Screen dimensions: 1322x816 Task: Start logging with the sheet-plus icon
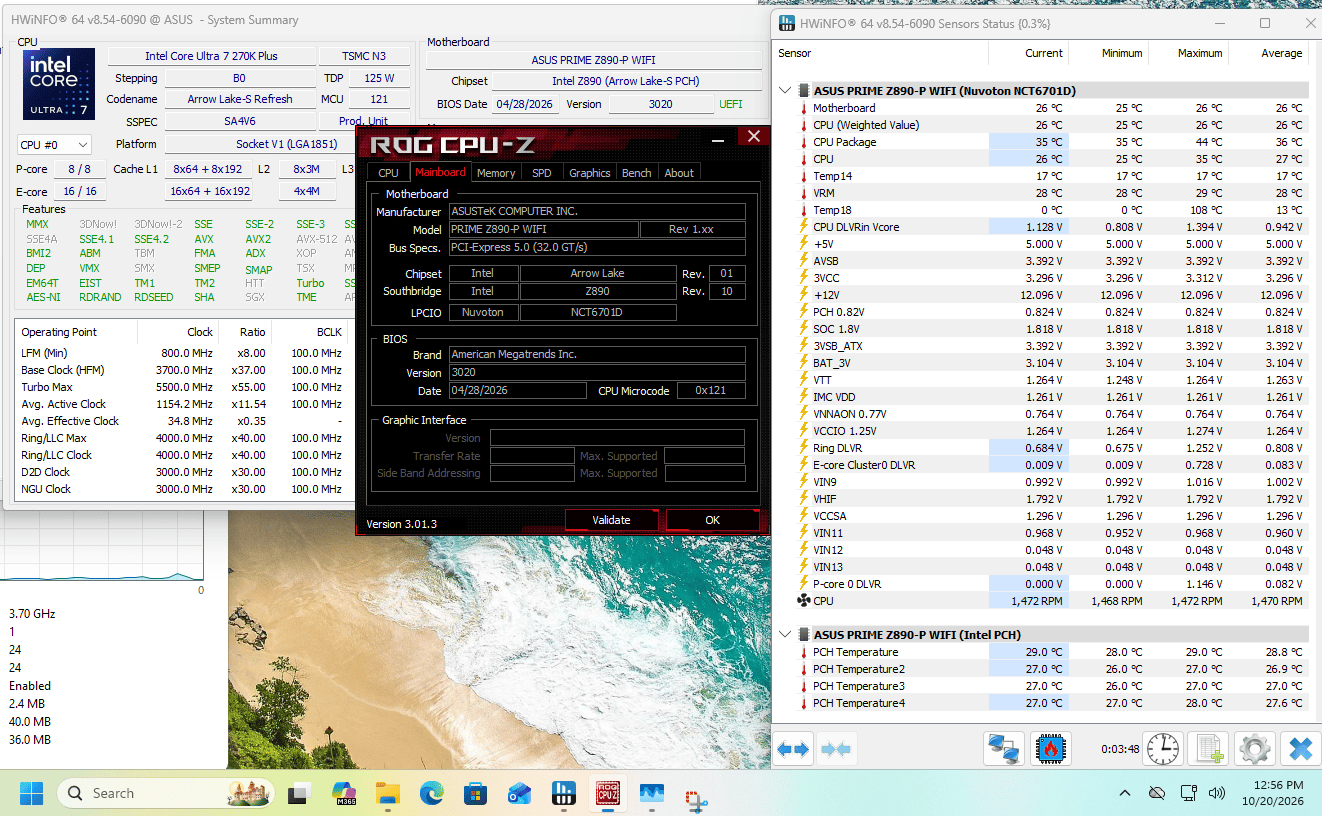click(1211, 748)
